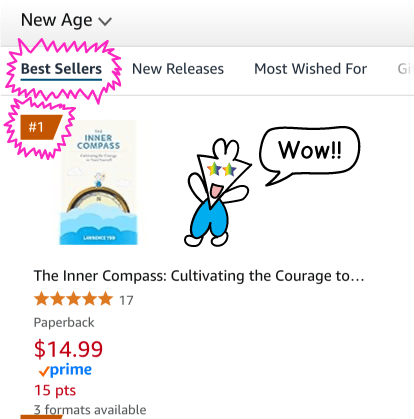This screenshot has height=419, width=414.
Task: Click the orange #1 rank badge
Action: click(x=41, y=127)
